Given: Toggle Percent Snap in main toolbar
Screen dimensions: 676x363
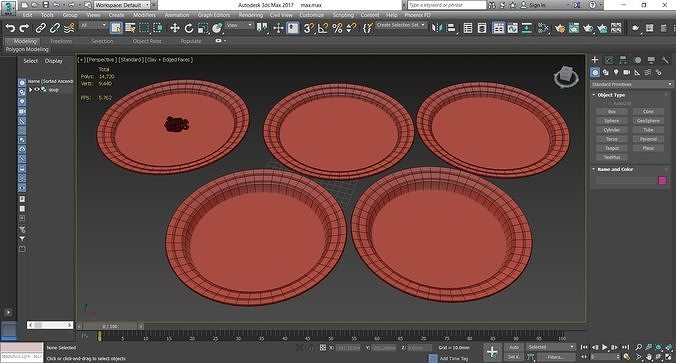Looking at the screenshot, I should click(337, 28).
